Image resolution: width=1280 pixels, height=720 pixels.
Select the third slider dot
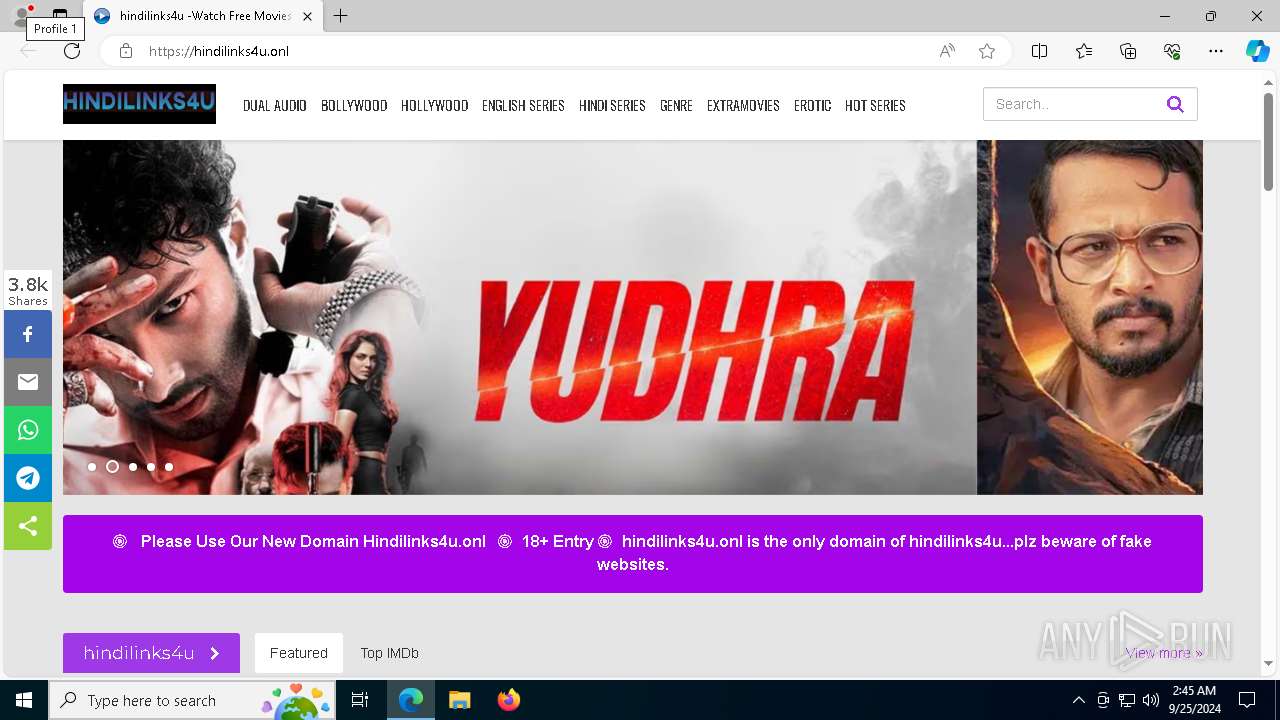point(133,467)
